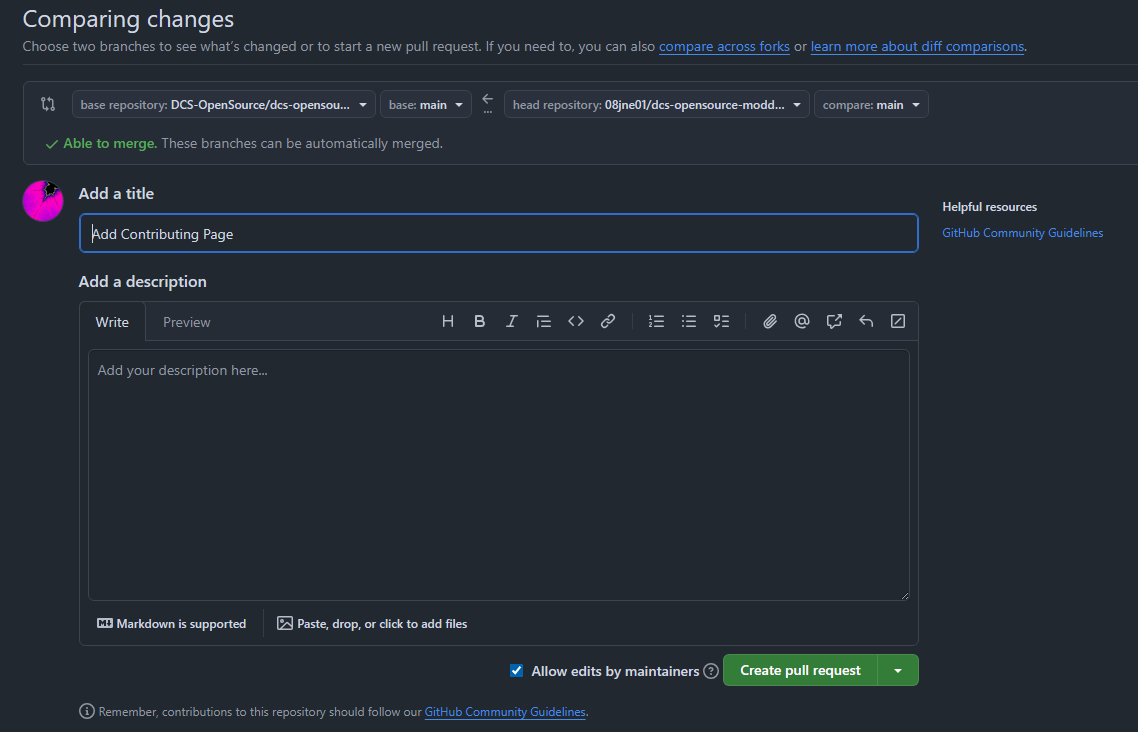Open GitHub Community Guidelines under Helpful resources
This screenshot has width=1138, height=732.
tap(1023, 233)
